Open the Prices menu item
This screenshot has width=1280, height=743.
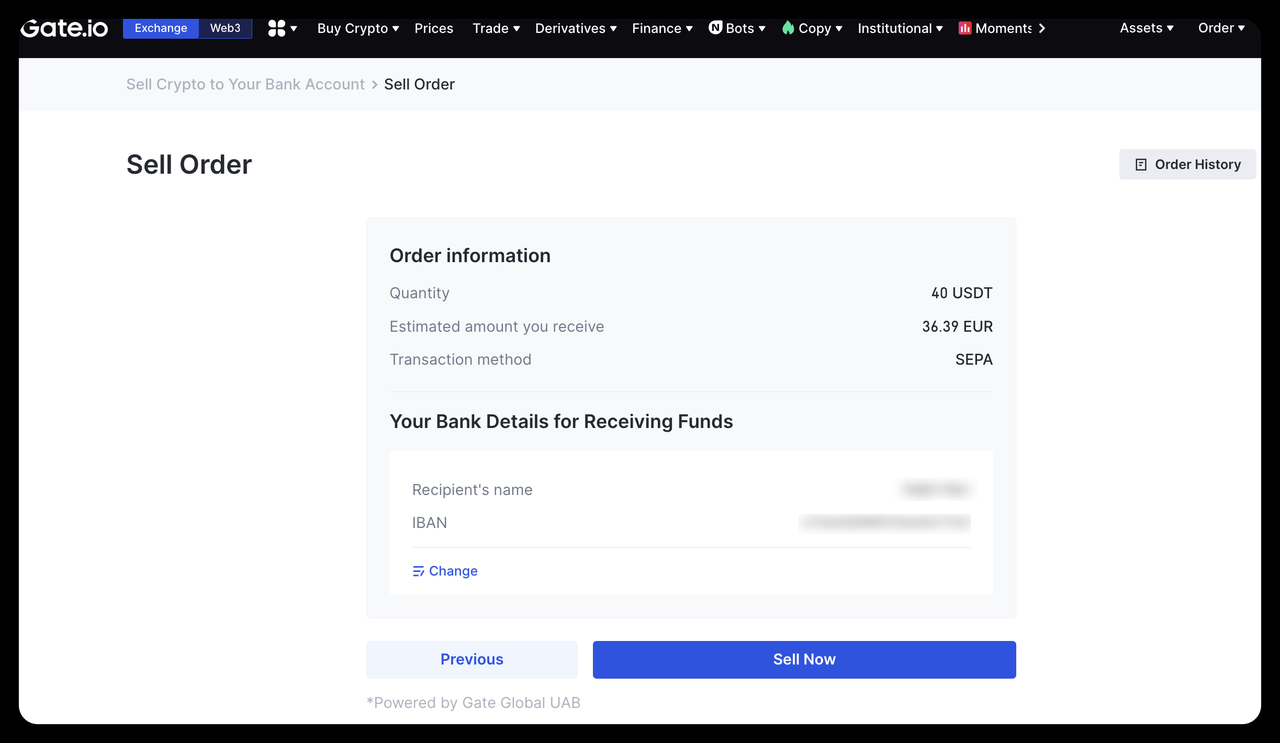point(434,28)
